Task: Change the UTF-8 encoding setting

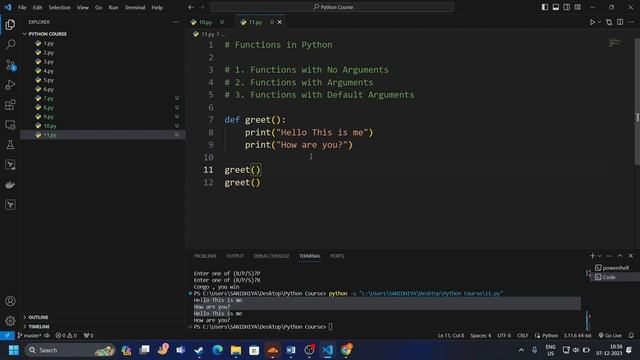Action: [x=504, y=336]
